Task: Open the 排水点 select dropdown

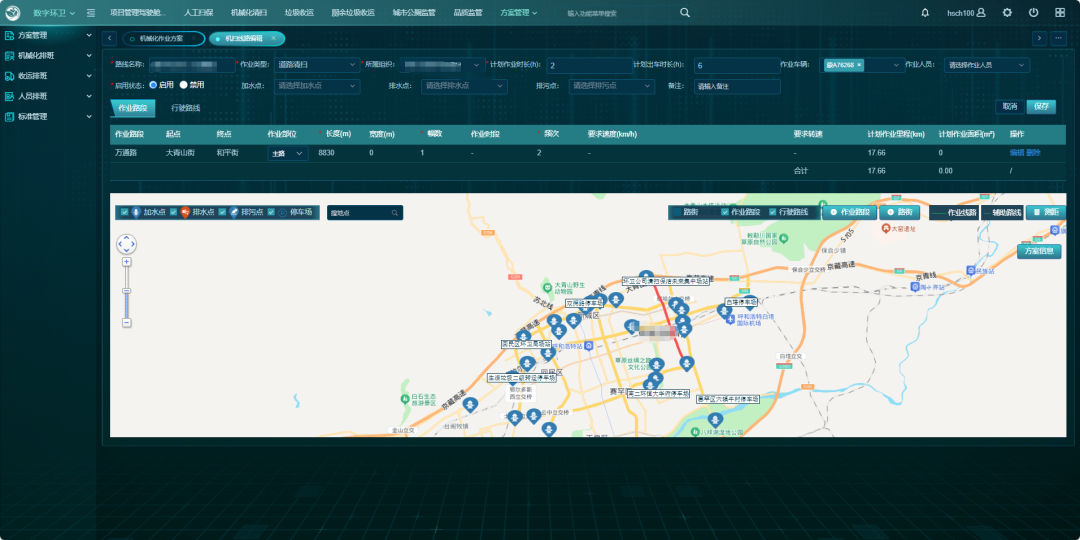Action: click(464, 86)
